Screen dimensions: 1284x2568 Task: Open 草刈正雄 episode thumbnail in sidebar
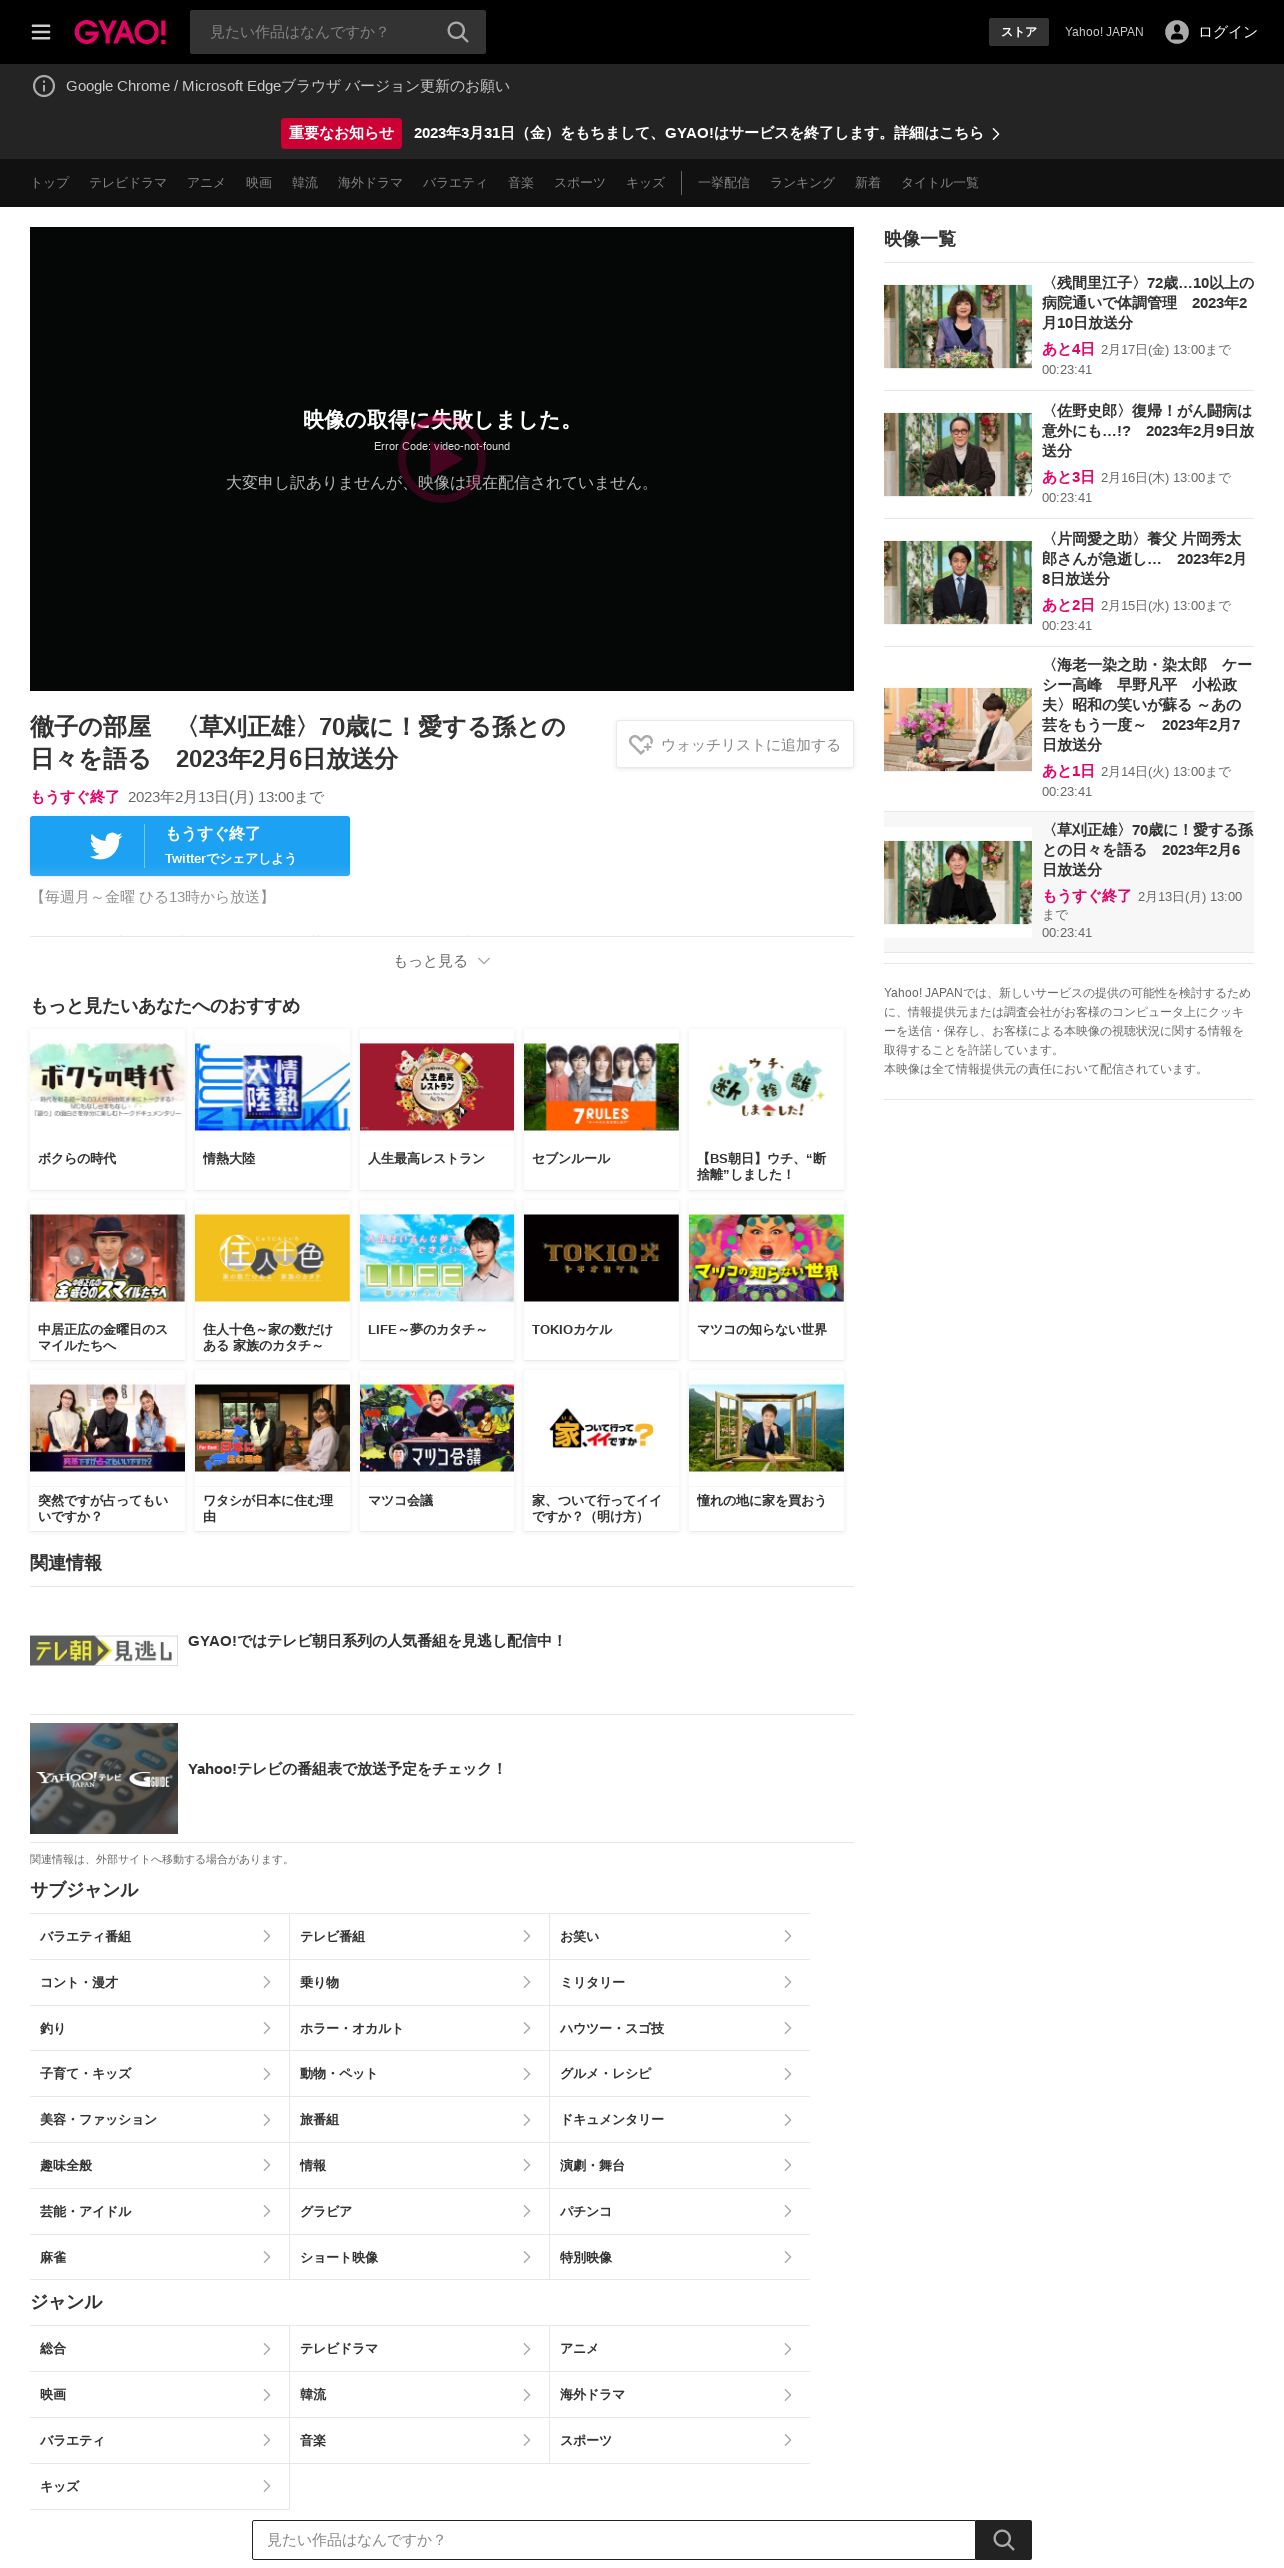pyautogui.click(x=958, y=882)
